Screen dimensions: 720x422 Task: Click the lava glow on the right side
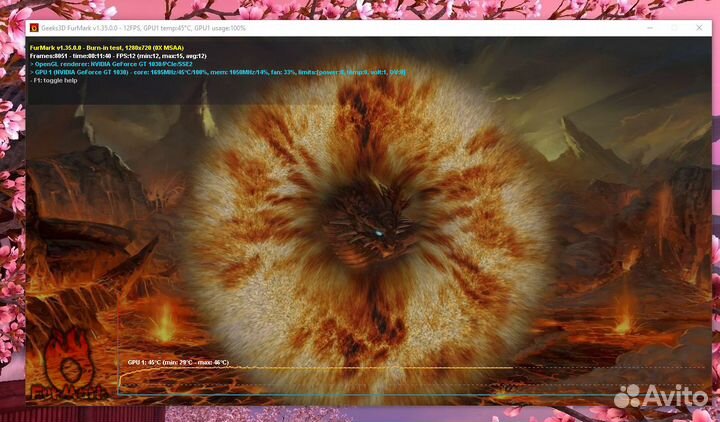pos(625,322)
